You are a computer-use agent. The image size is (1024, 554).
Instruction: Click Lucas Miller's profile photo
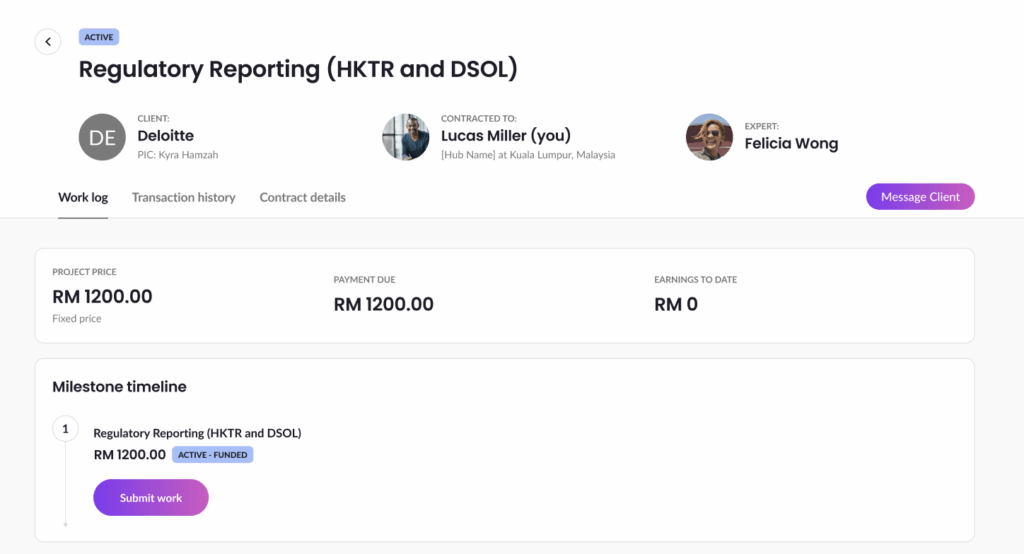pyautogui.click(x=406, y=138)
